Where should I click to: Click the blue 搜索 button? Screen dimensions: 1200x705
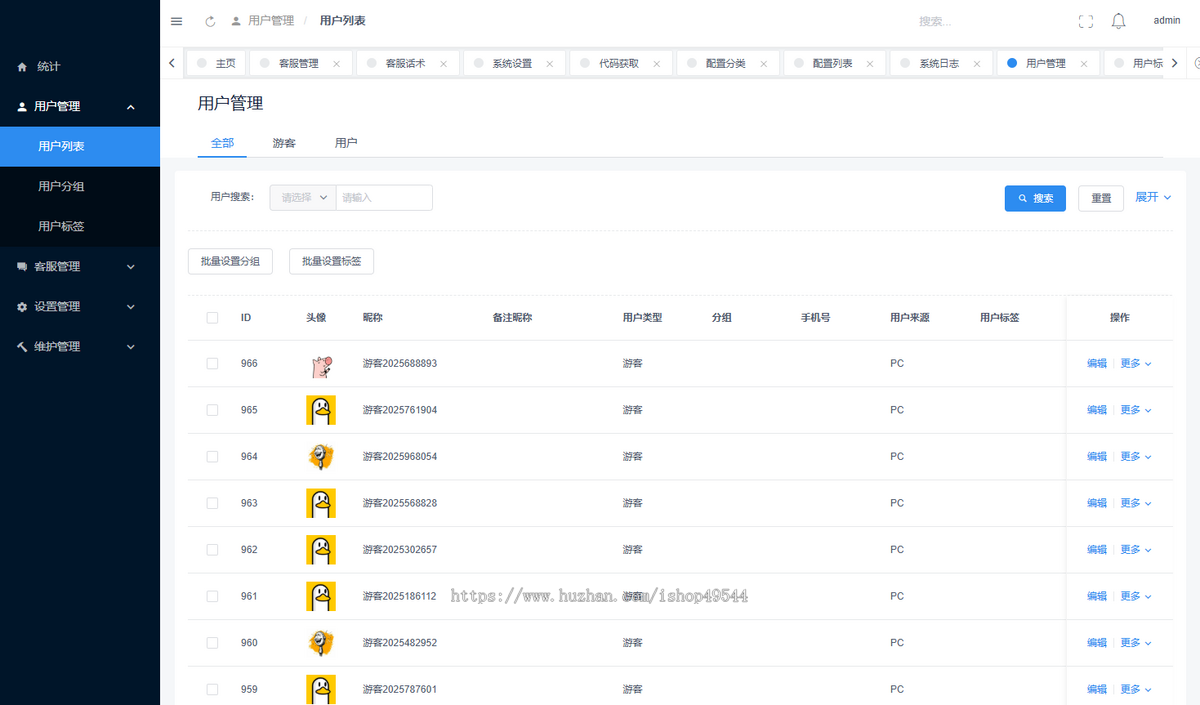pyautogui.click(x=1035, y=198)
